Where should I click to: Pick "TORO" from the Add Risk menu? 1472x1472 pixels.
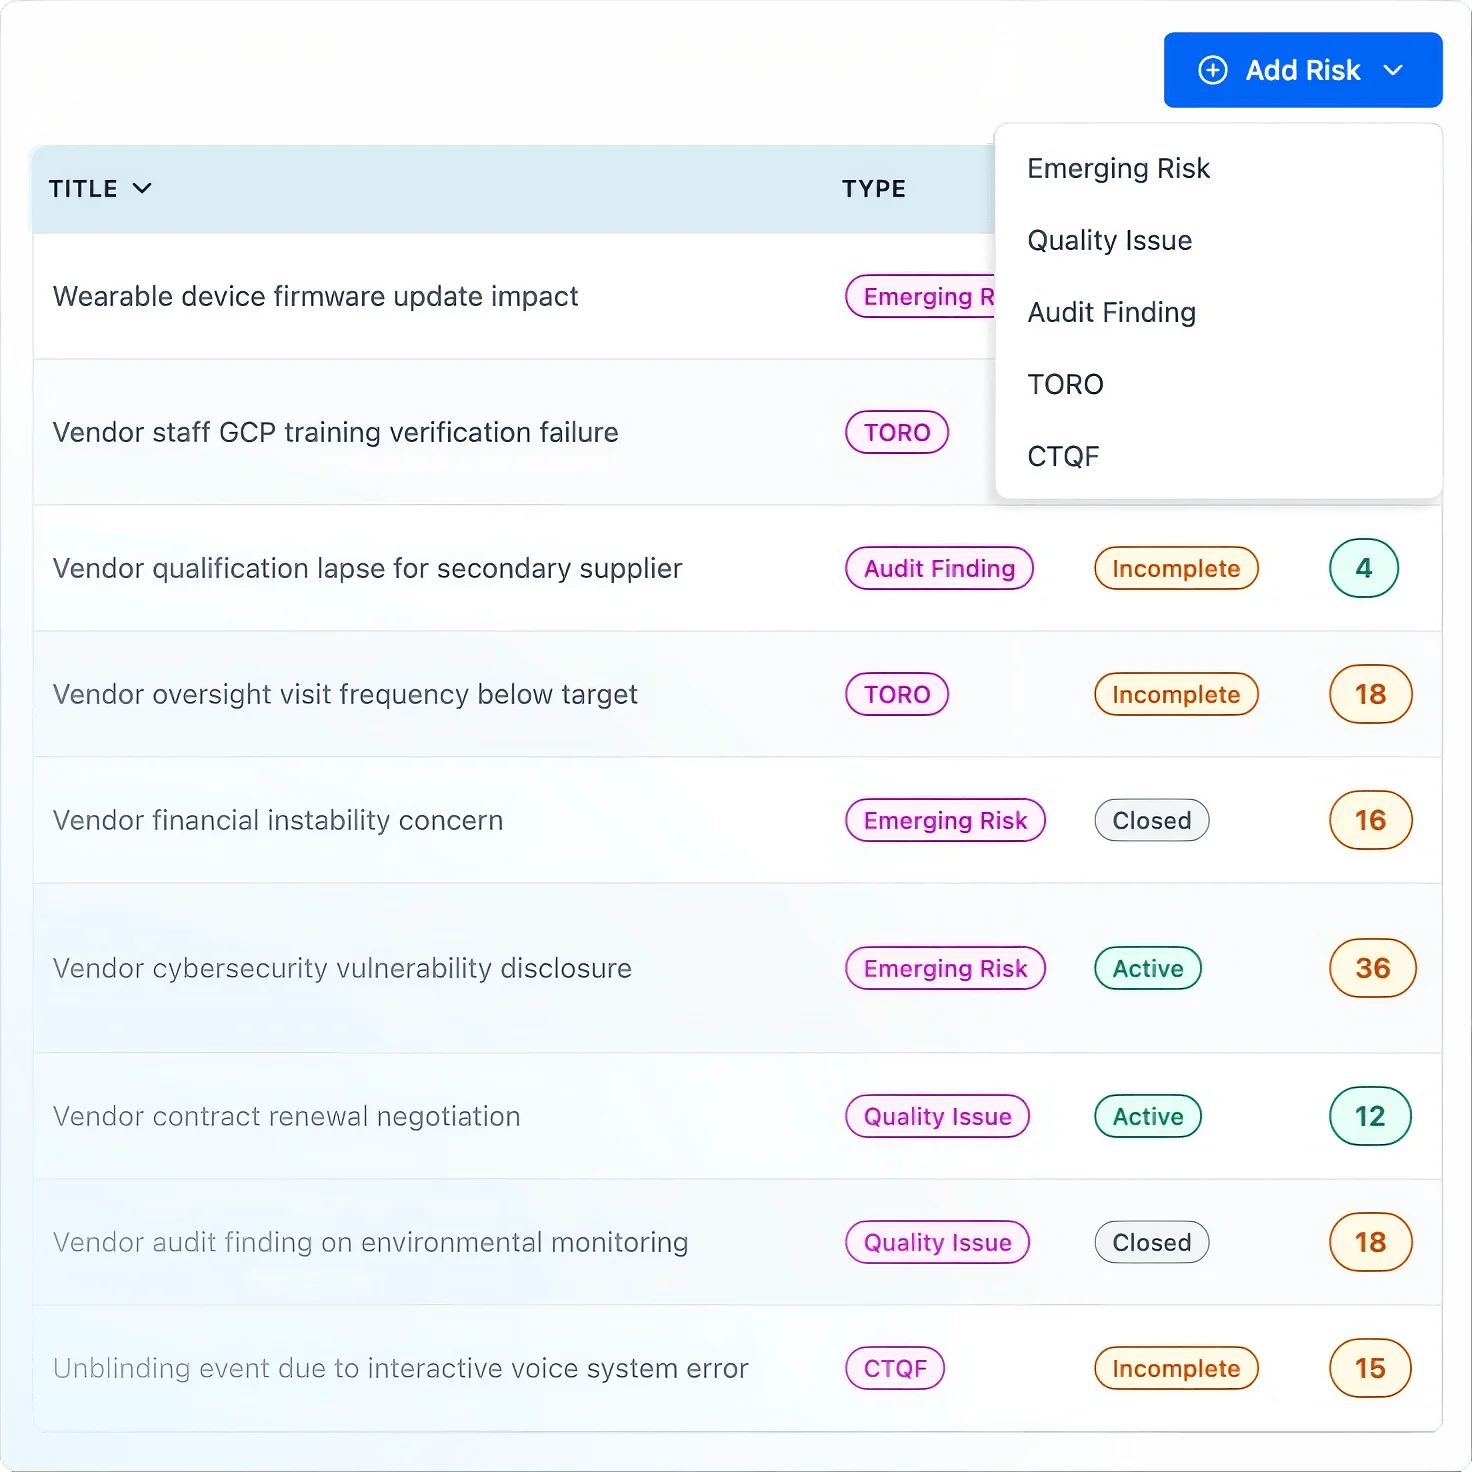pyautogui.click(x=1065, y=384)
